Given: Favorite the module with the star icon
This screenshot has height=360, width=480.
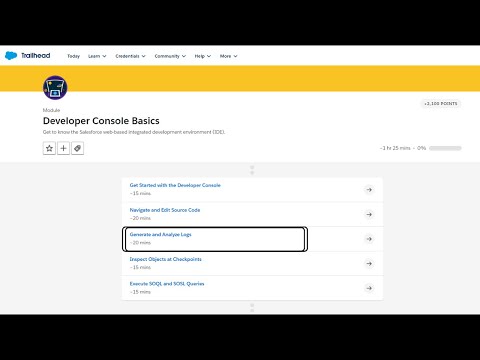Looking at the screenshot, I should [x=49, y=148].
